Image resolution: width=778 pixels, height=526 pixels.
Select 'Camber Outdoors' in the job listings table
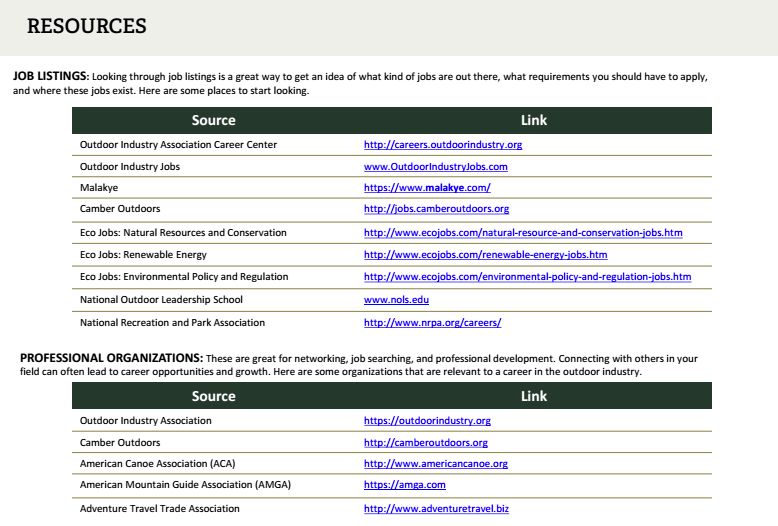tap(120, 209)
